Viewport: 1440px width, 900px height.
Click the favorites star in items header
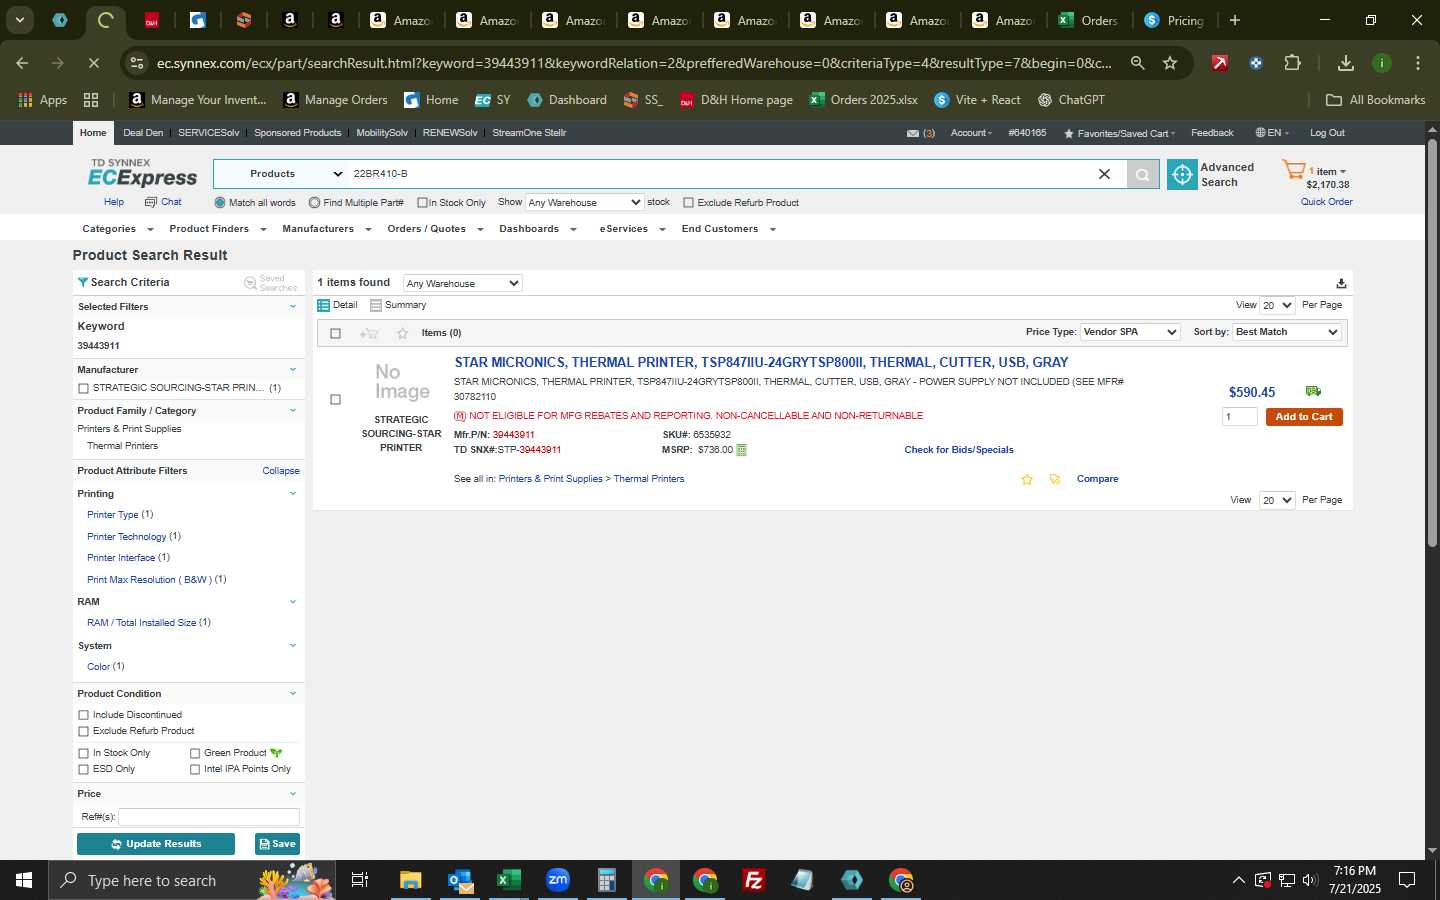[402, 333]
